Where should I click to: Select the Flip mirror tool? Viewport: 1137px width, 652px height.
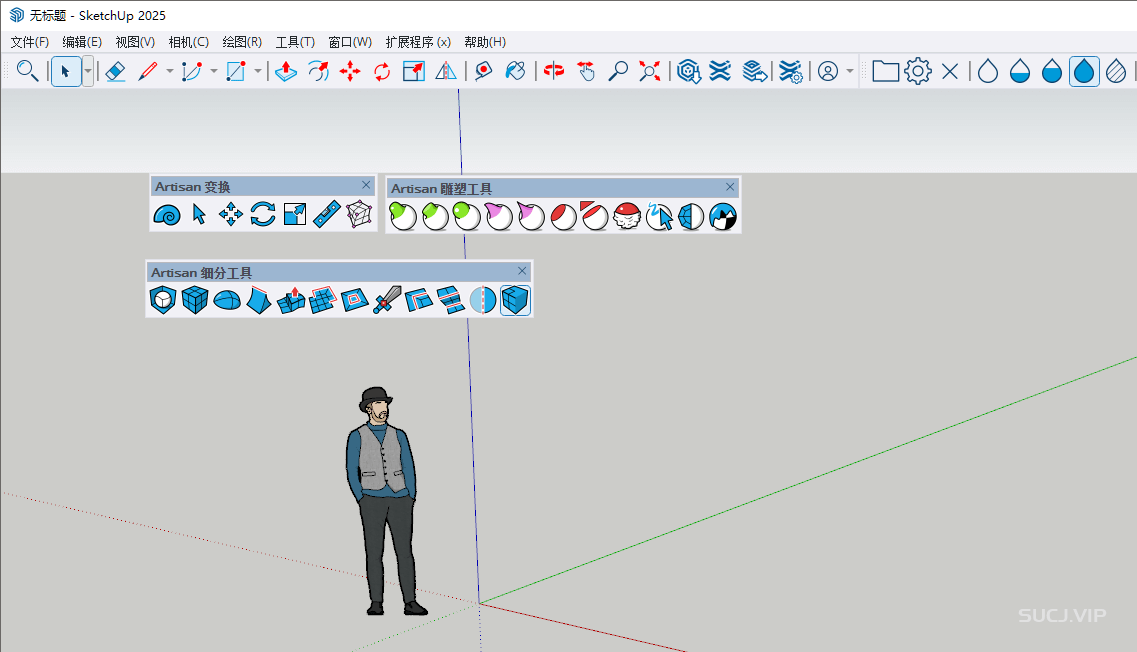[x=446, y=71]
